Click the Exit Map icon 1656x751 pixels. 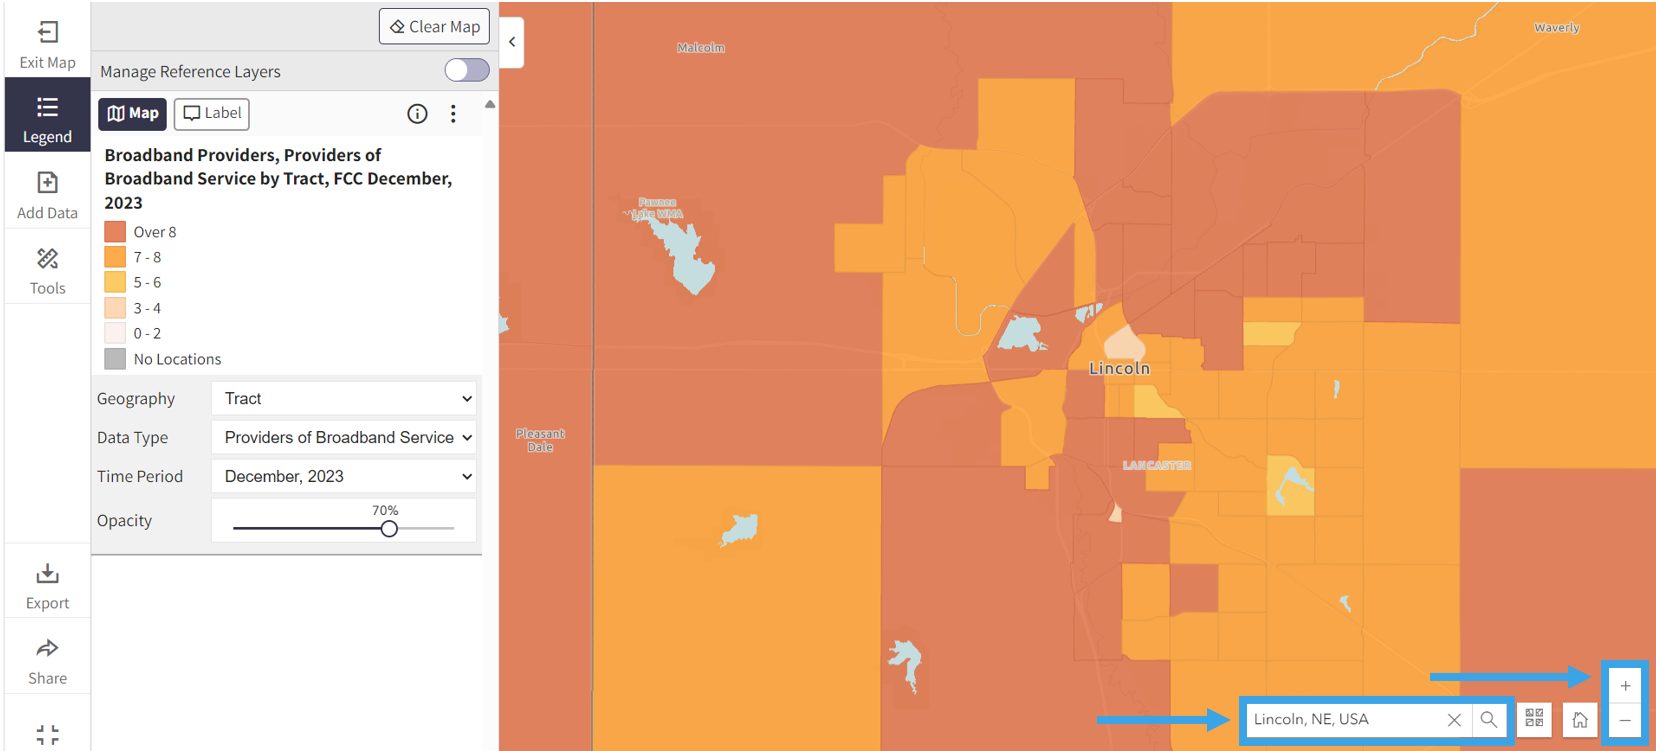(x=47, y=34)
